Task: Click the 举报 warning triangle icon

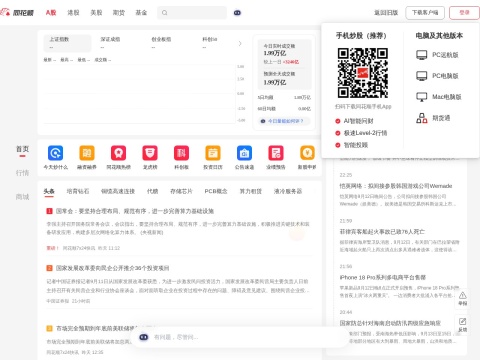Action: [463, 295]
